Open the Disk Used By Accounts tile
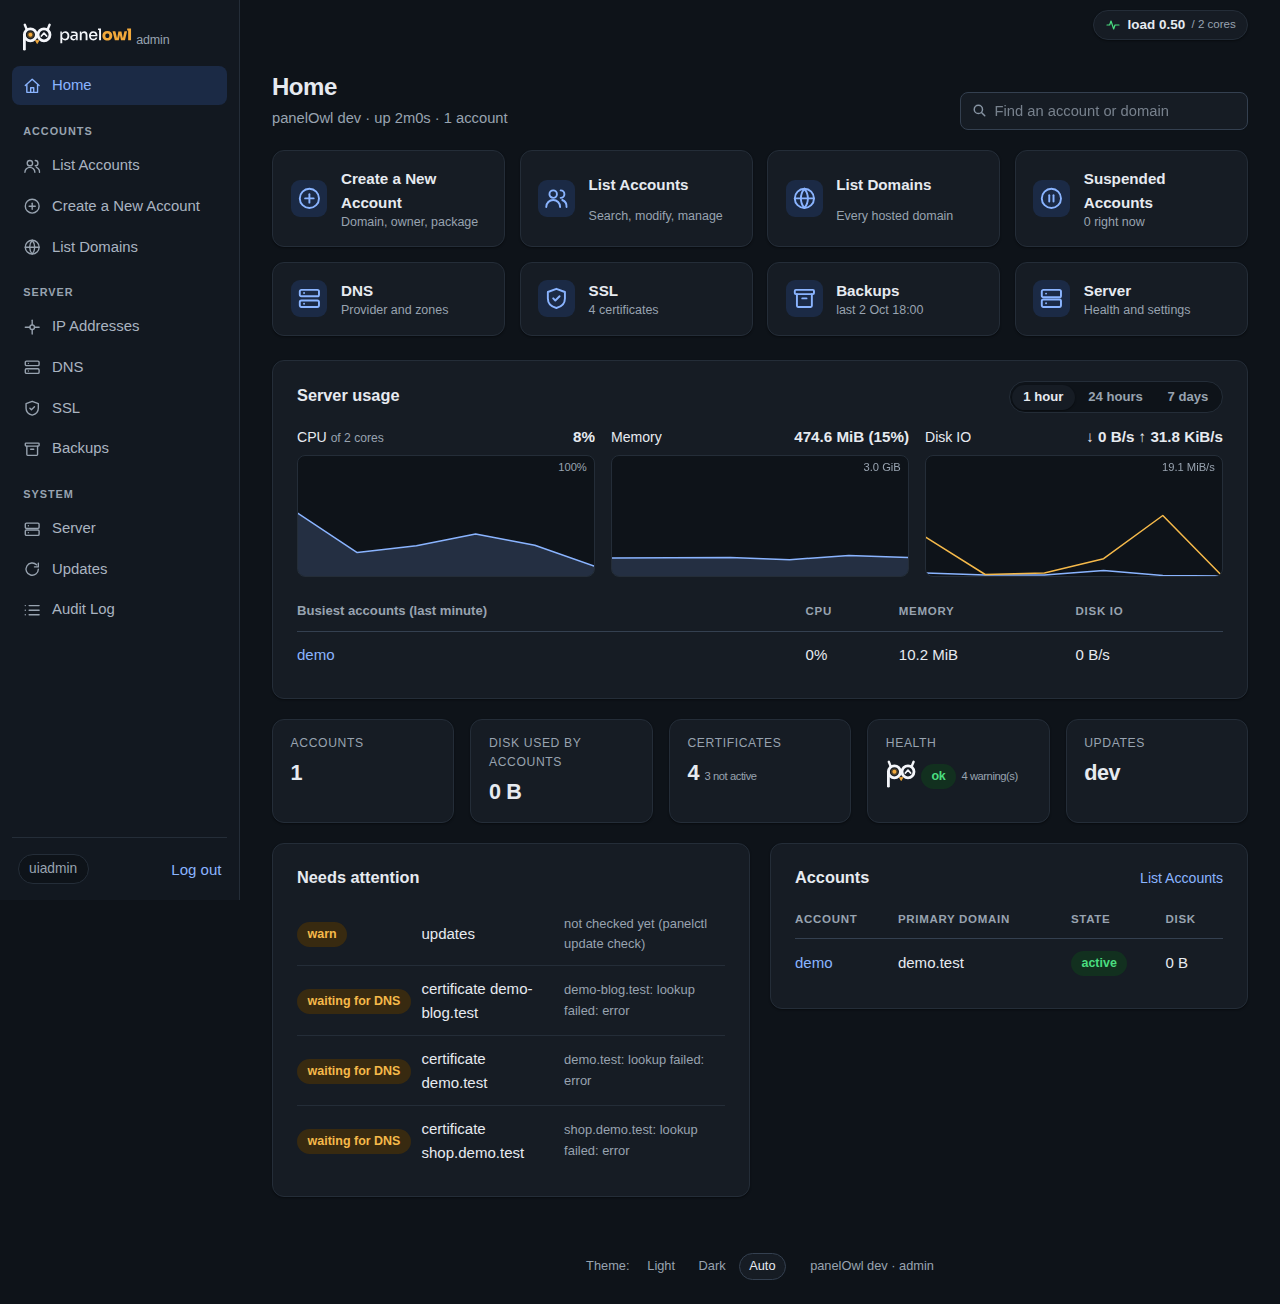This screenshot has width=1280, height=1304. pos(561,771)
